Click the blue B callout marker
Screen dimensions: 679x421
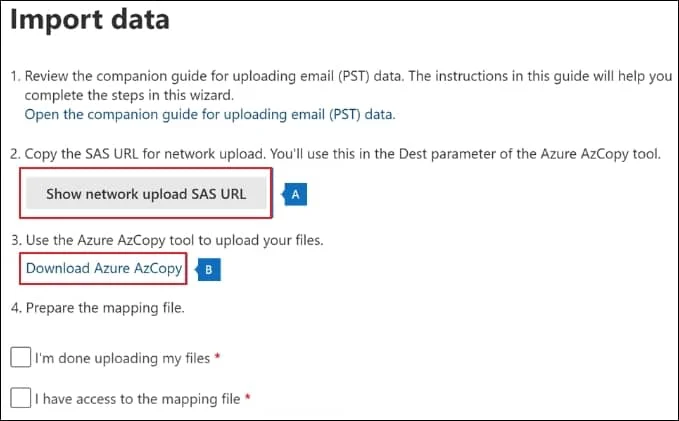[209, 269]
